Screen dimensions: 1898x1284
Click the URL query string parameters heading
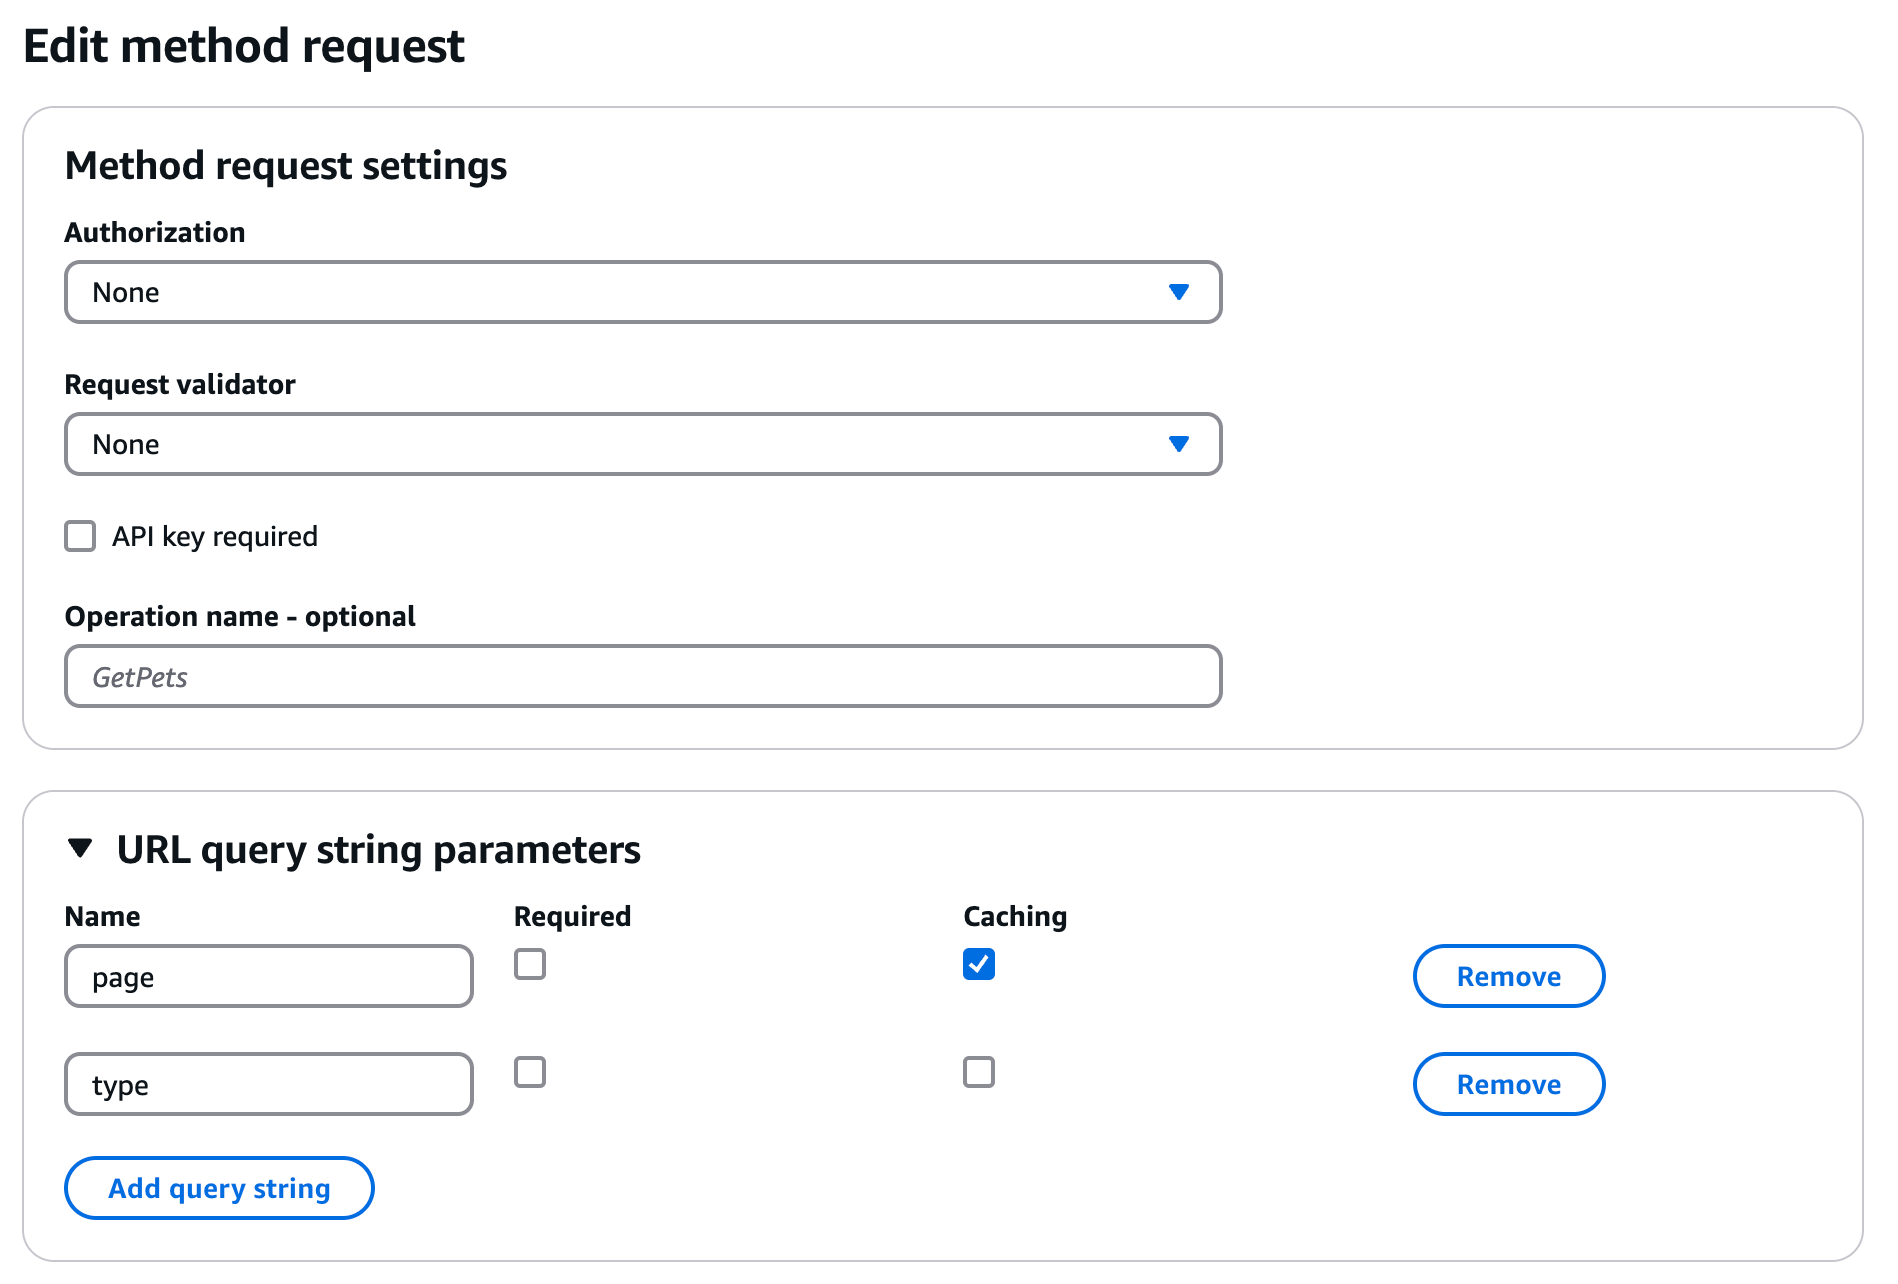tap(378, 849)
